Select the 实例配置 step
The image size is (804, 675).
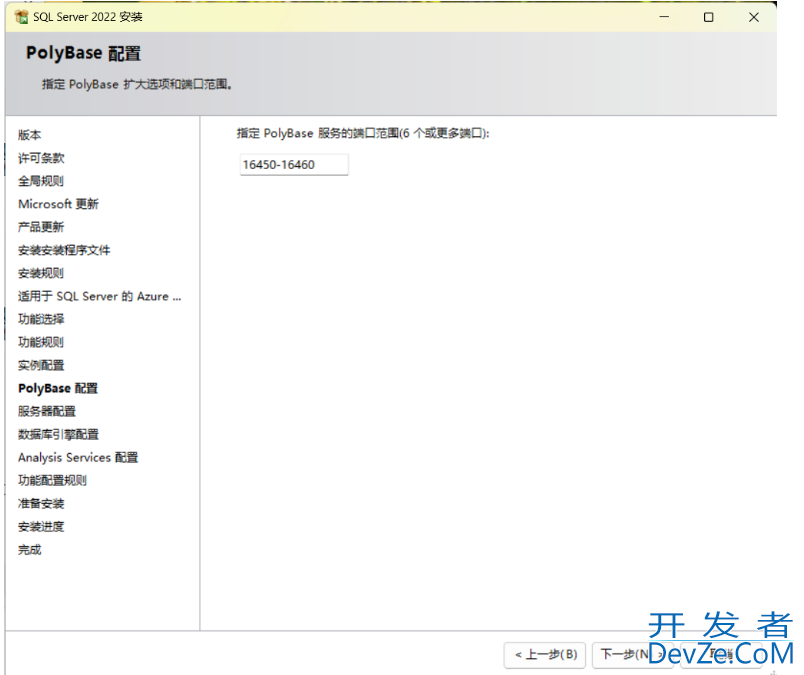point(41,365)
